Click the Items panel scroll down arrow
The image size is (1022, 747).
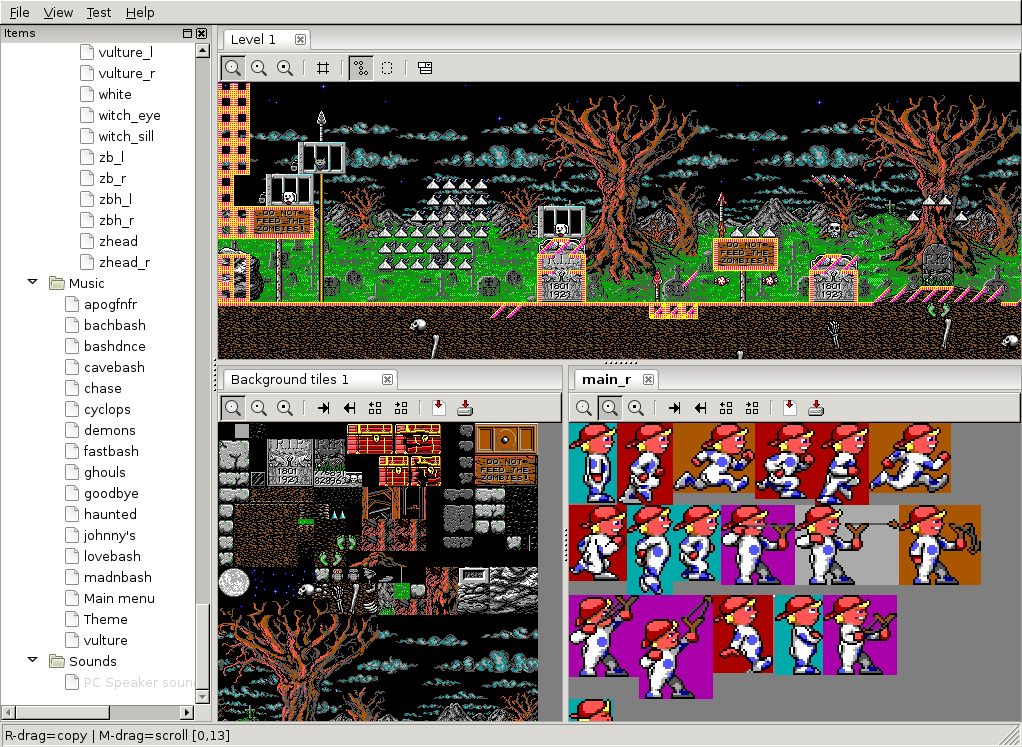[x=202, y=697]
